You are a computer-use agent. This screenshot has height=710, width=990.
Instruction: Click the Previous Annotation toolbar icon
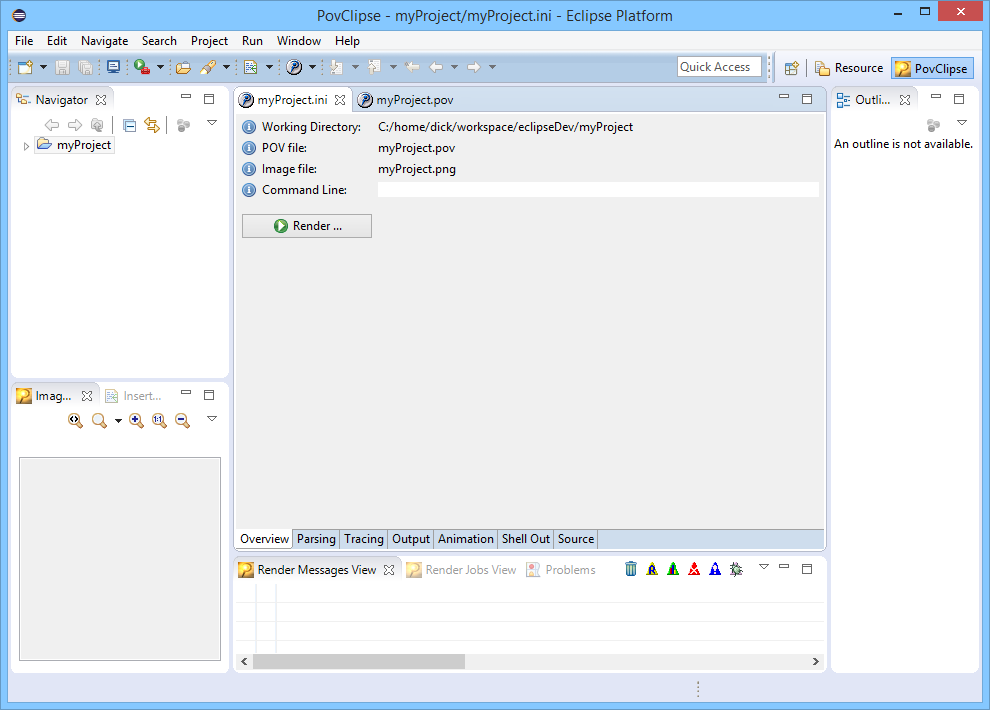tap(374, 67)
